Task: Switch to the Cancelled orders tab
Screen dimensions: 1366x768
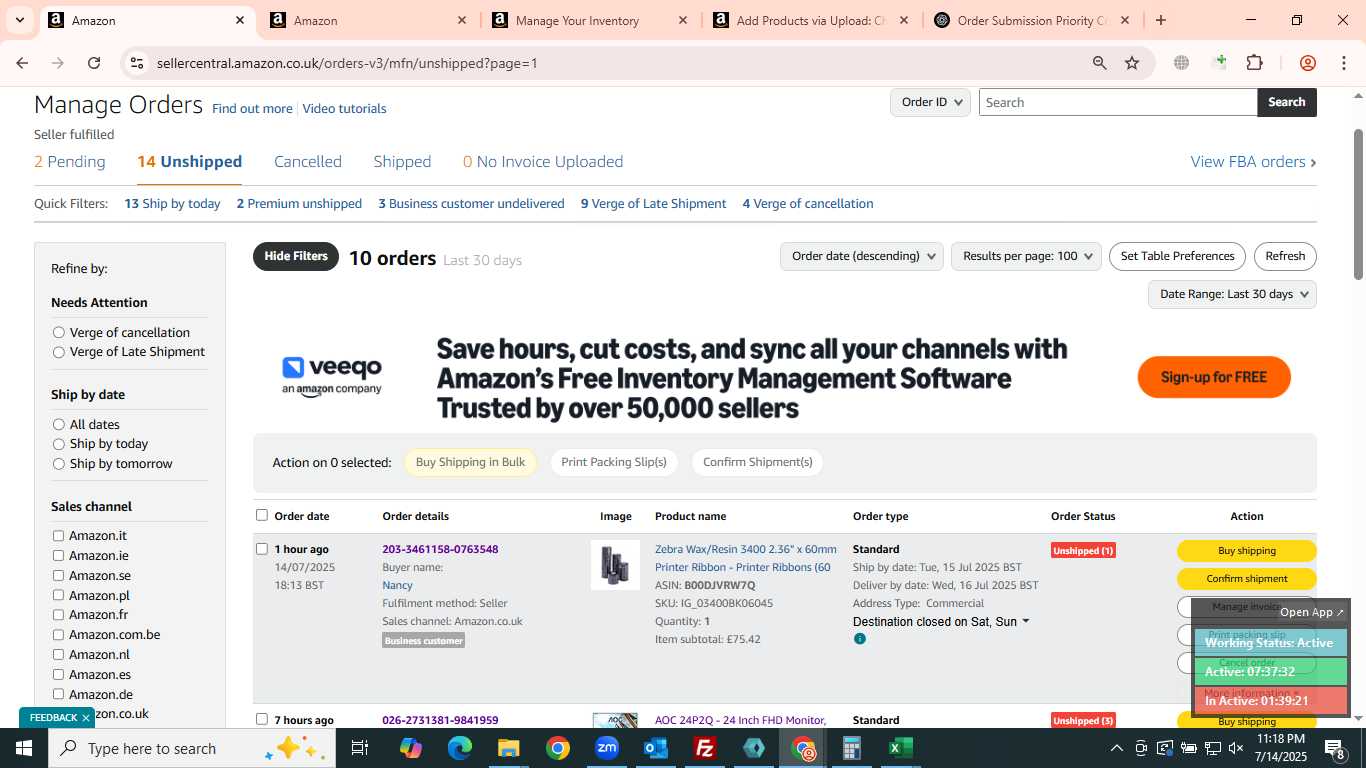Action: pyautogui.click(x=308, y=162)
